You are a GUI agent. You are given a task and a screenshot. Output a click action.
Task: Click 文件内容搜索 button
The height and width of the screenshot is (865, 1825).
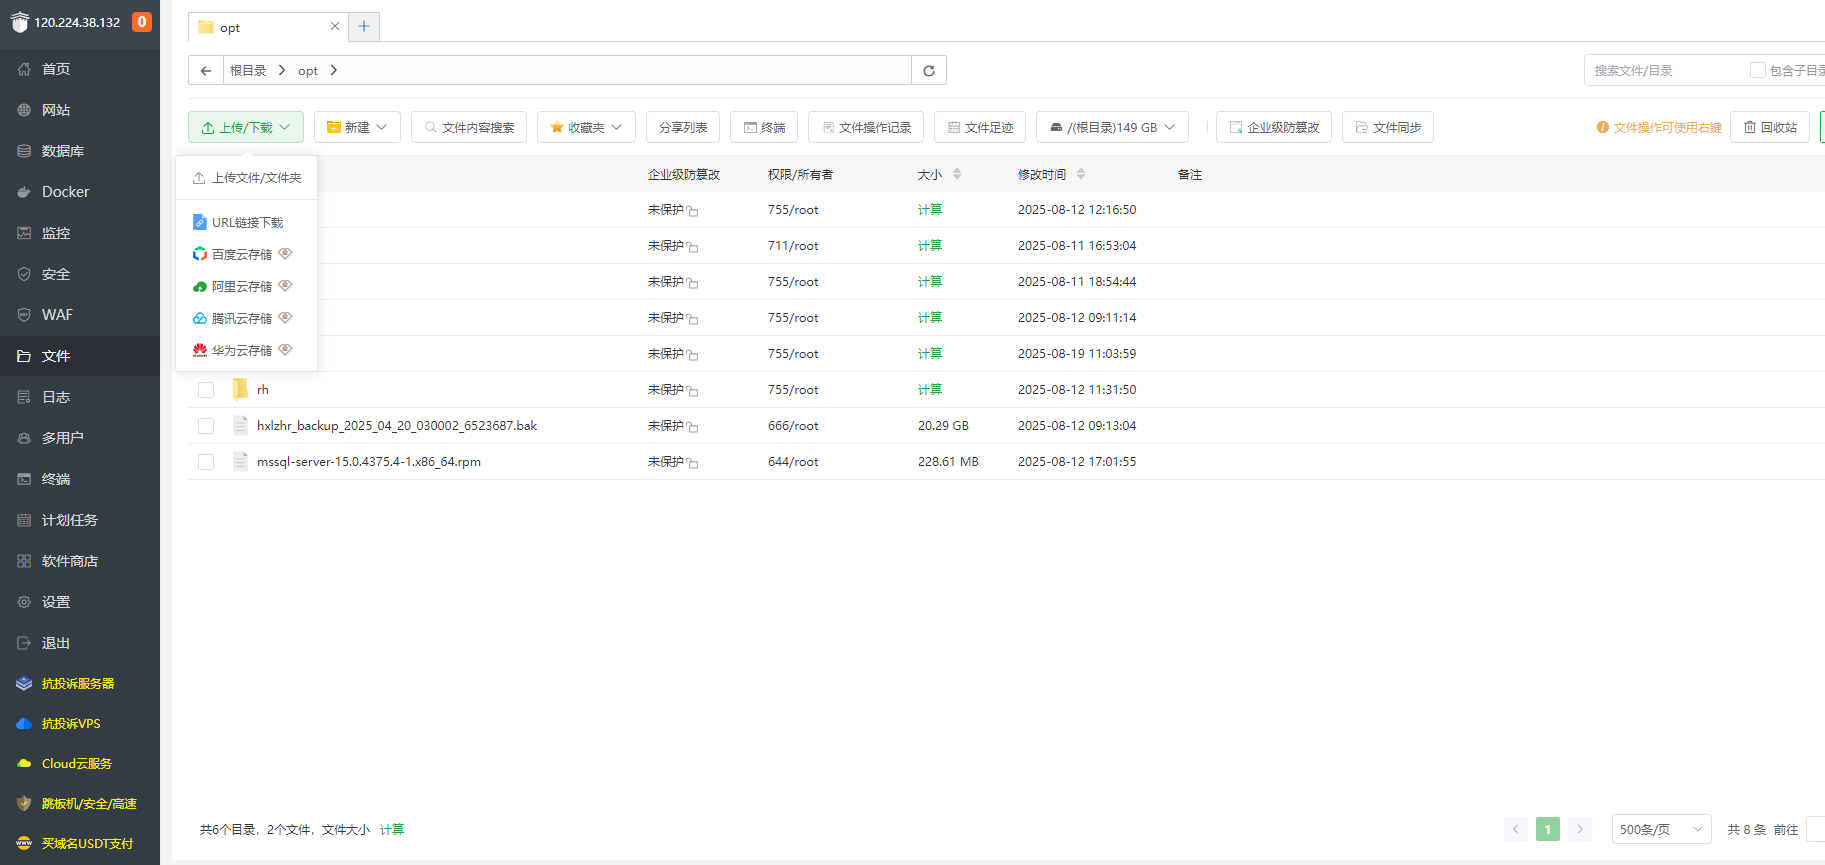click(x=469, y=127)
